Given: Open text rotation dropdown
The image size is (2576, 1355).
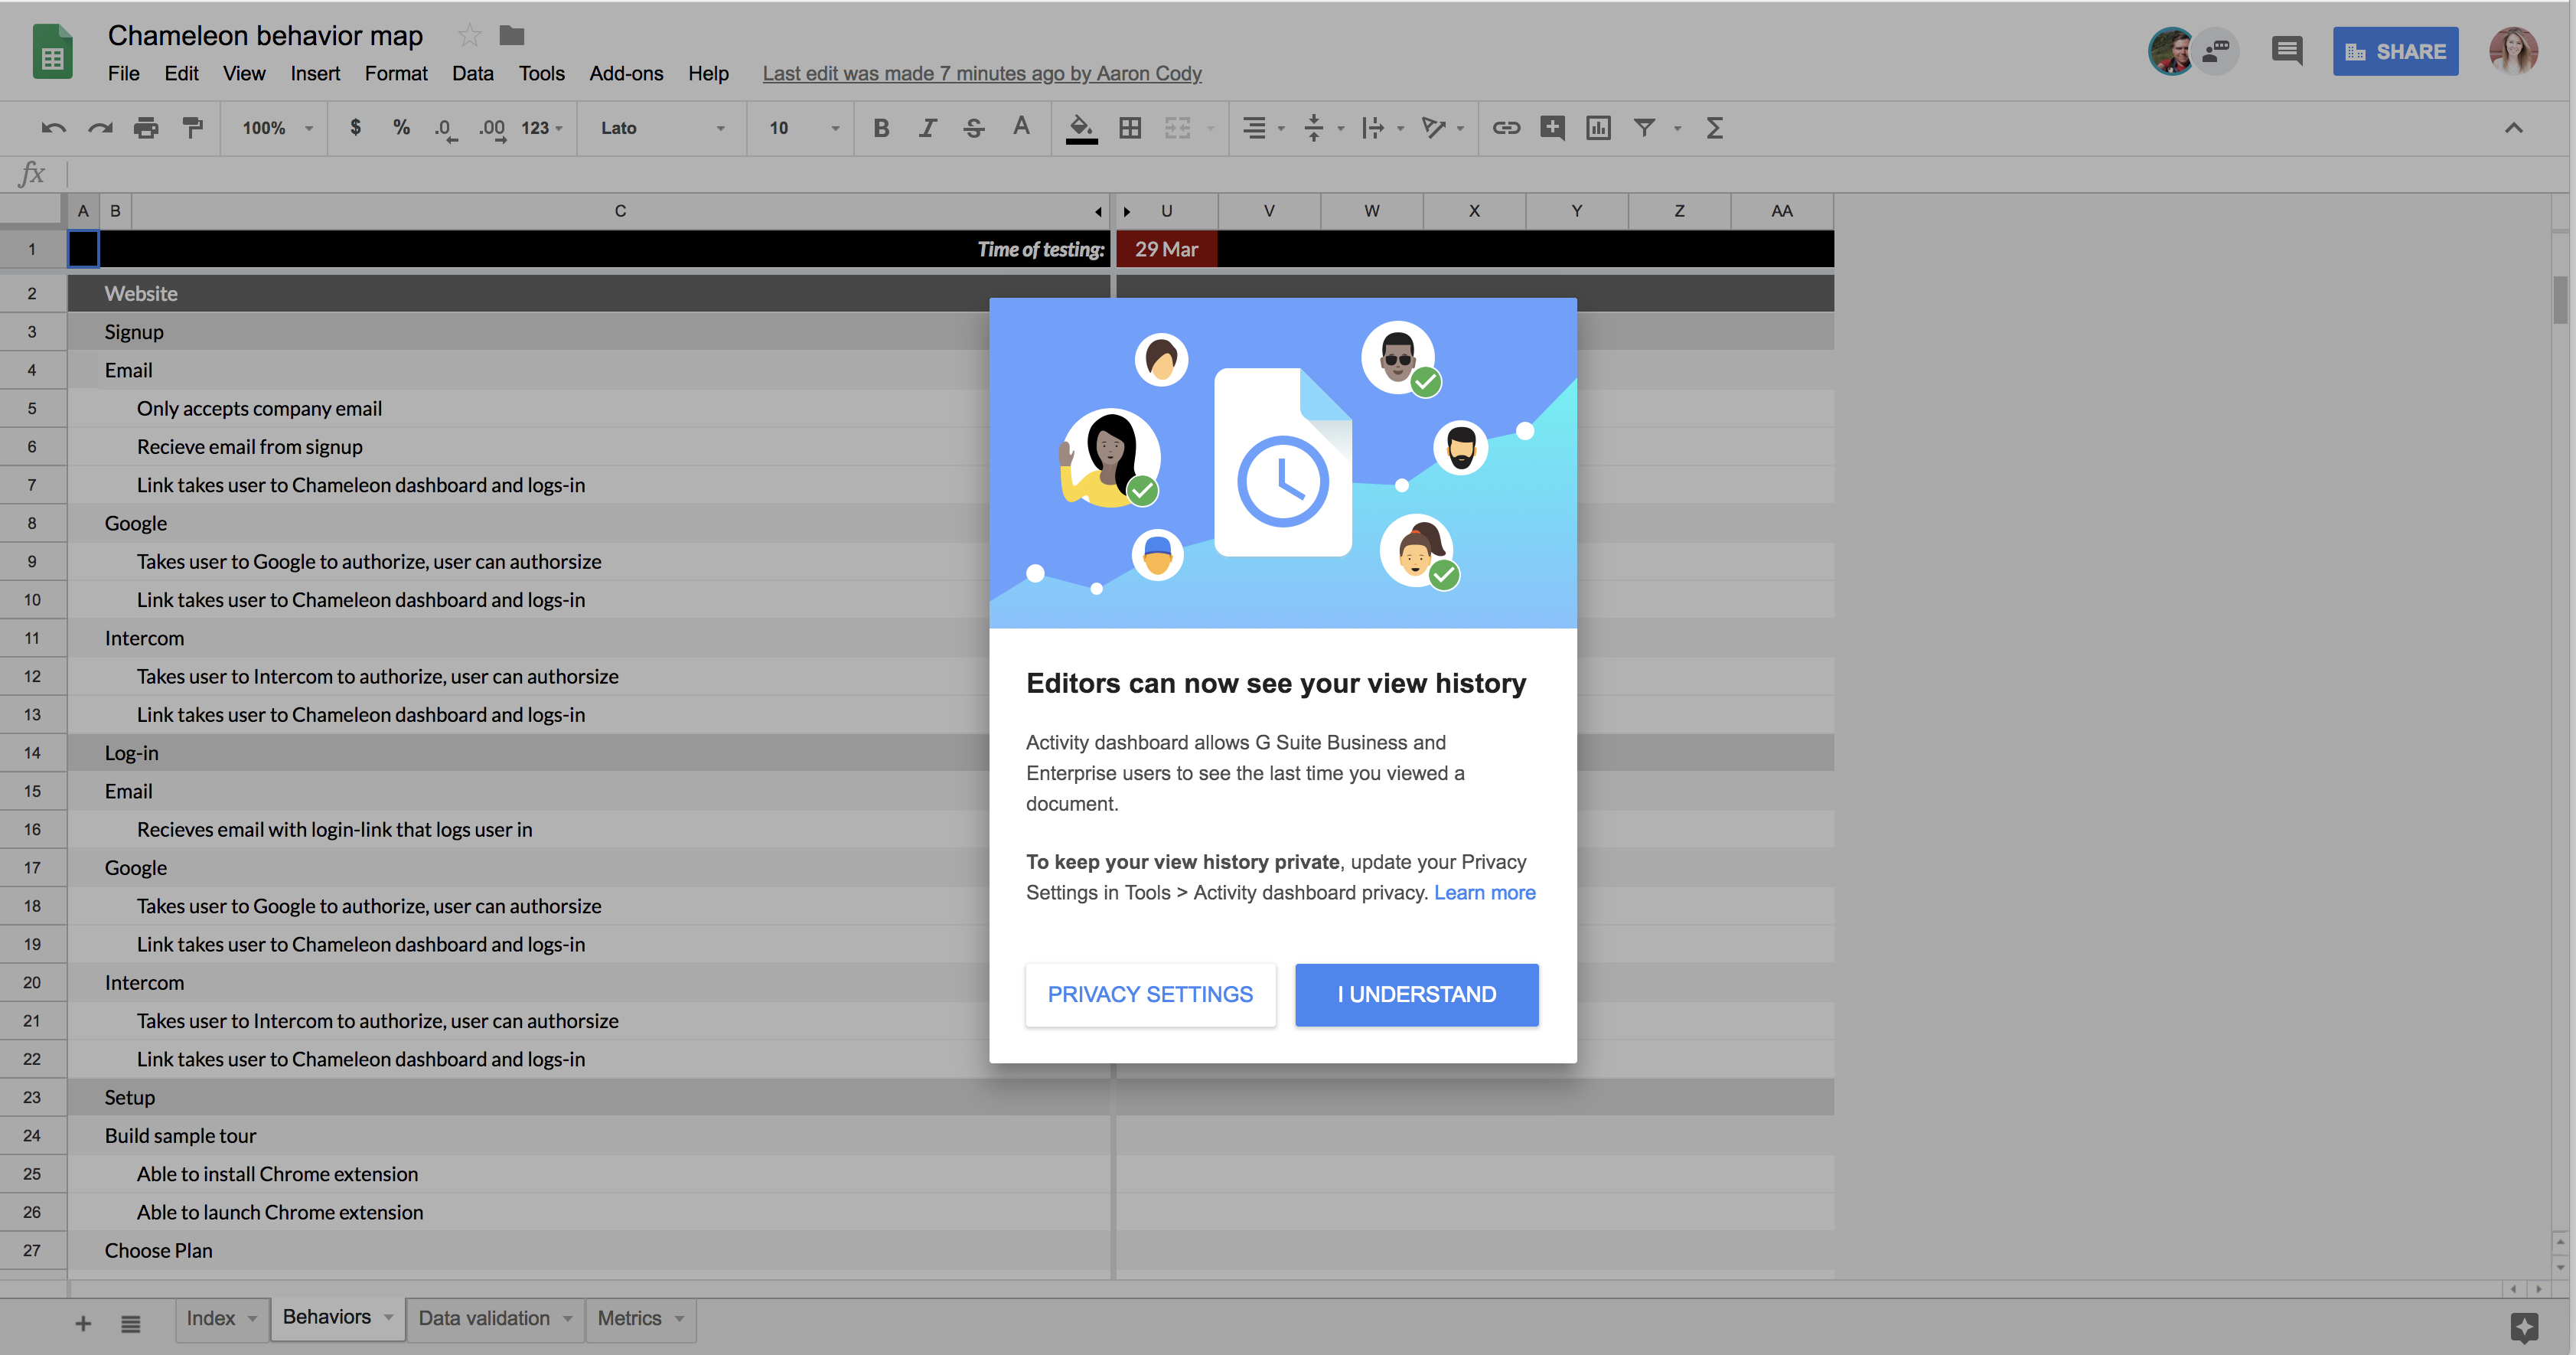Looking at the screenshot, I should pos(1442,128).
